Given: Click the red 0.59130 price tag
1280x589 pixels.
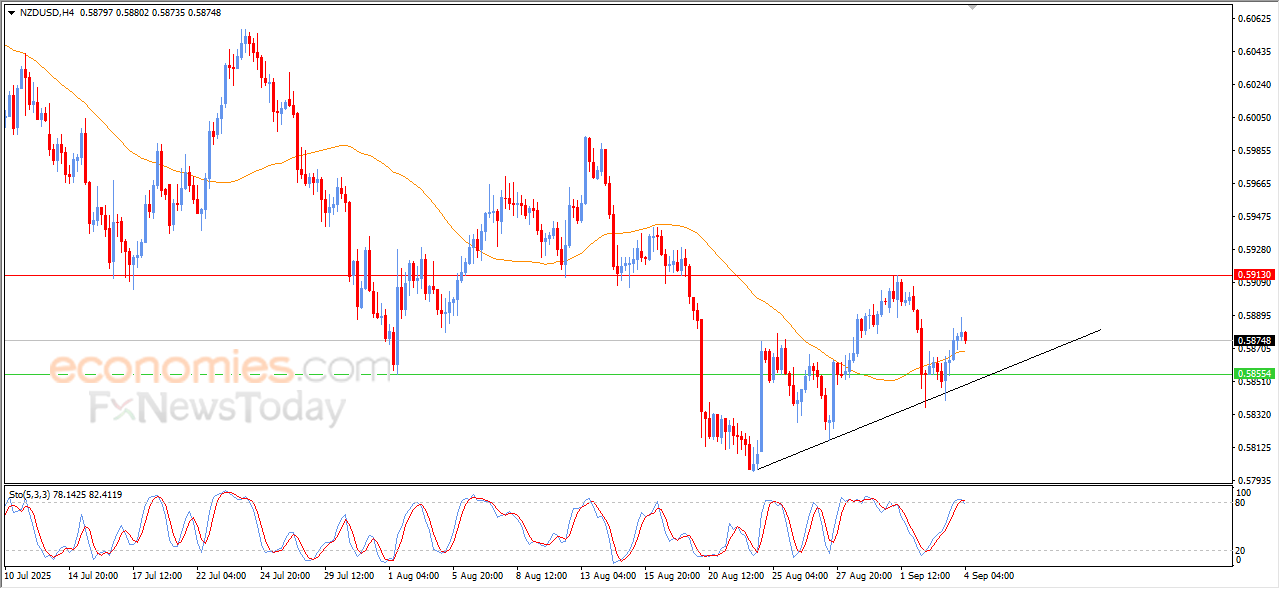Looking at the screenshot, I should pos(1254,274).
